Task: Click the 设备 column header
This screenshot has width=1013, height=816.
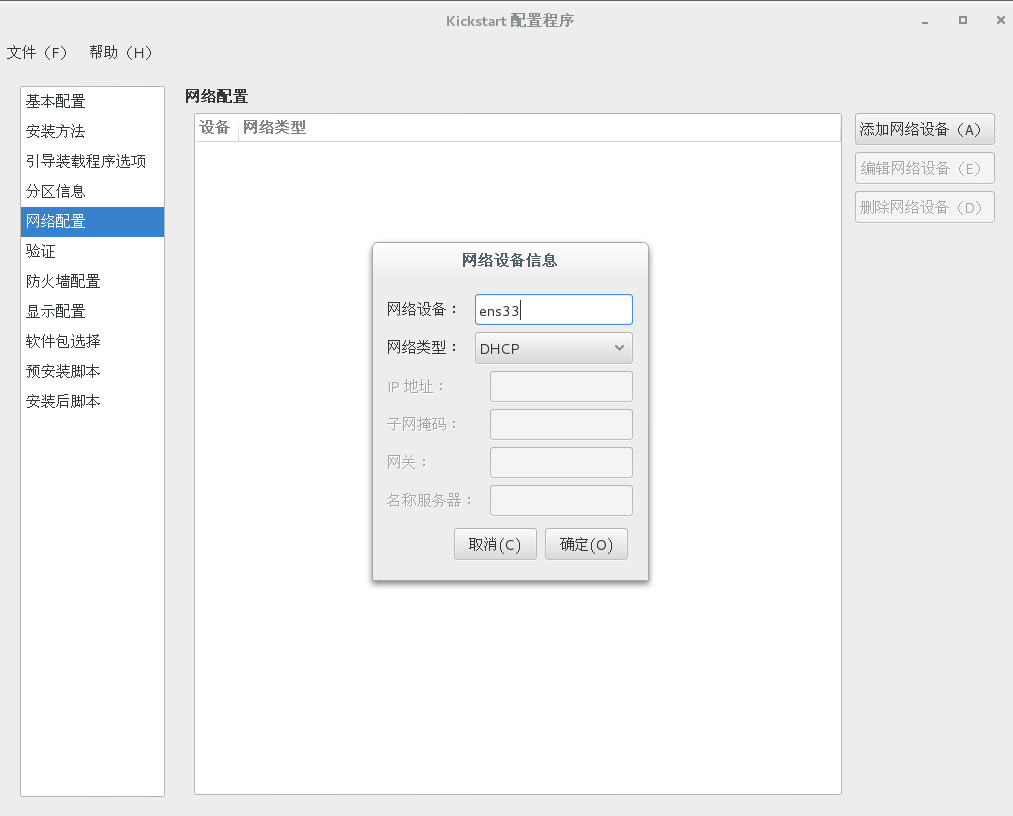Action: tap(216, 127)
